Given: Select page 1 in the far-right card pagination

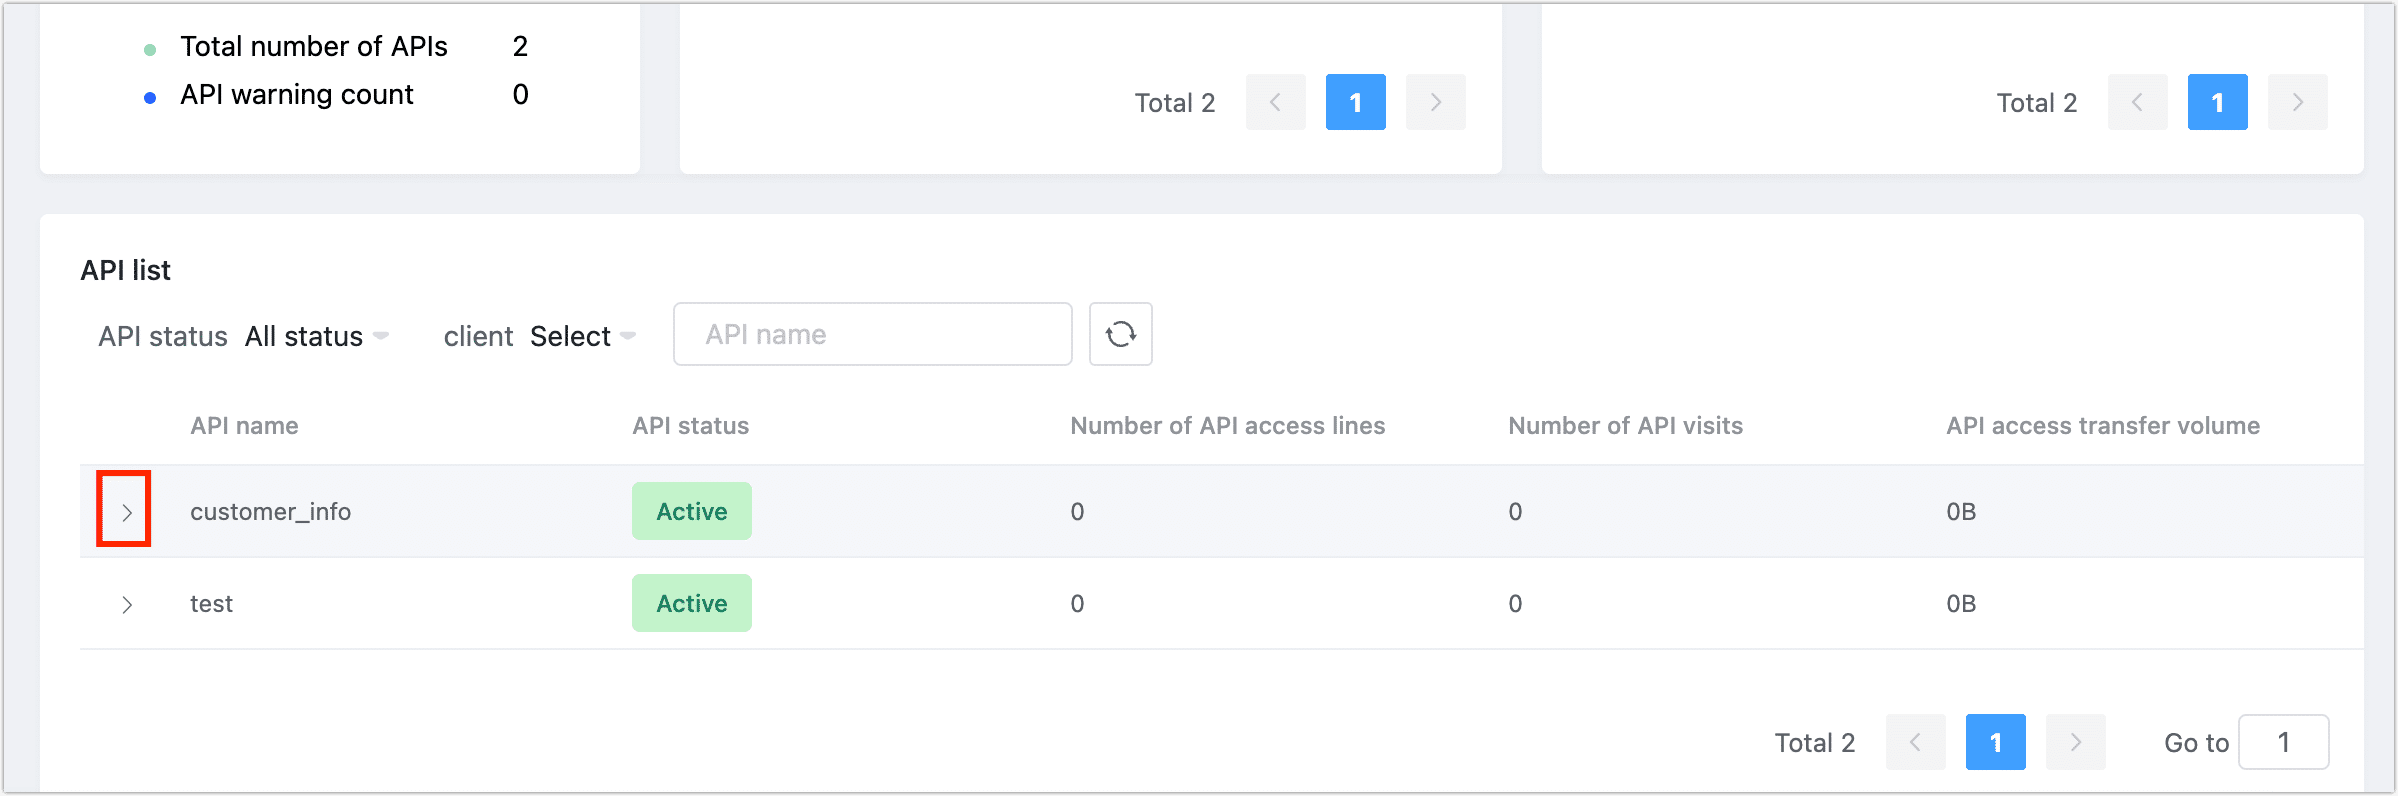Looking at the screenshot, I should [2217, 102].
